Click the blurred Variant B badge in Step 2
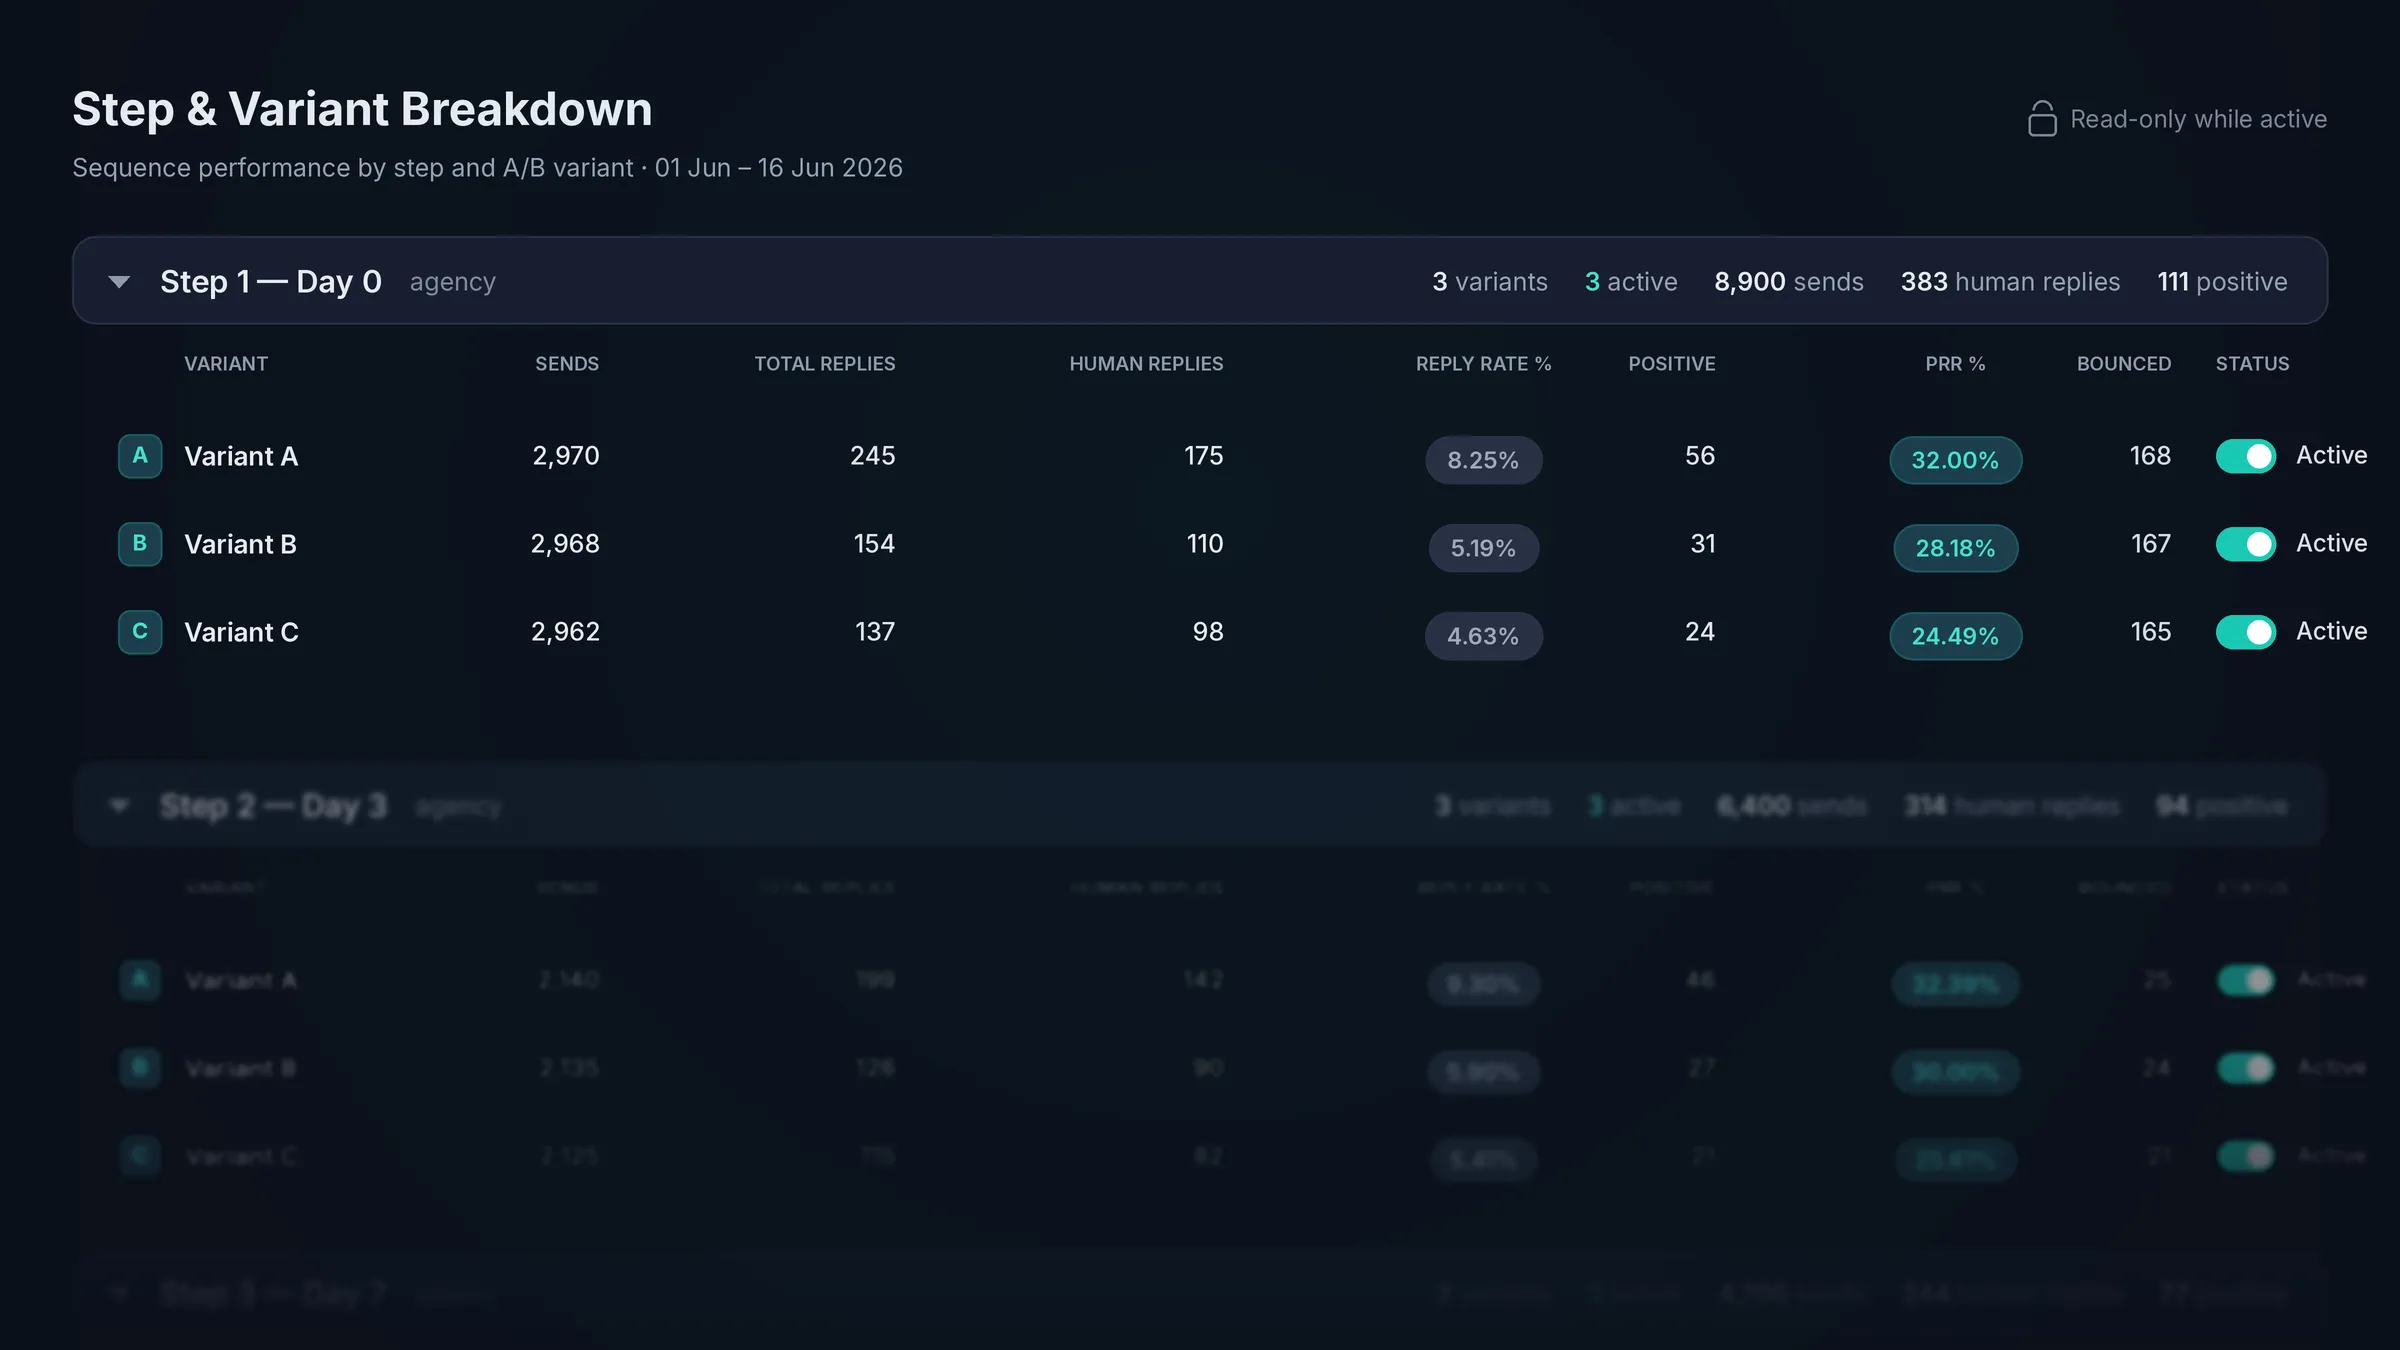 pyautogui.click(x=140, y=1068)
